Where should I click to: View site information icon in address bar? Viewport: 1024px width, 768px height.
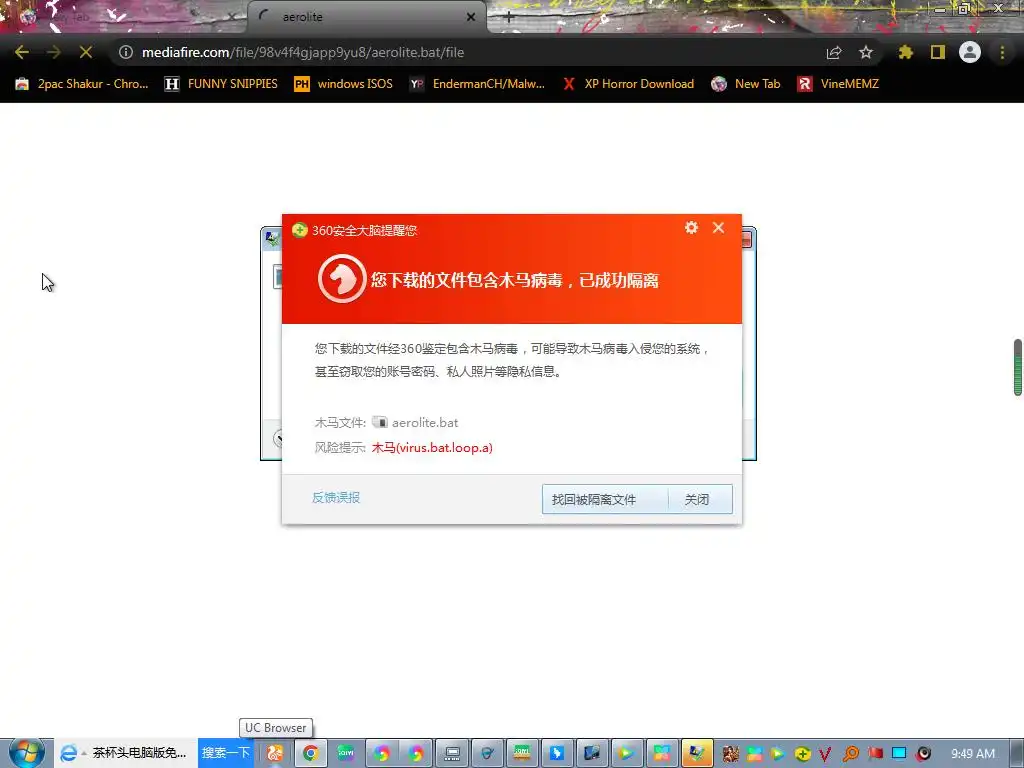point(126,52)
